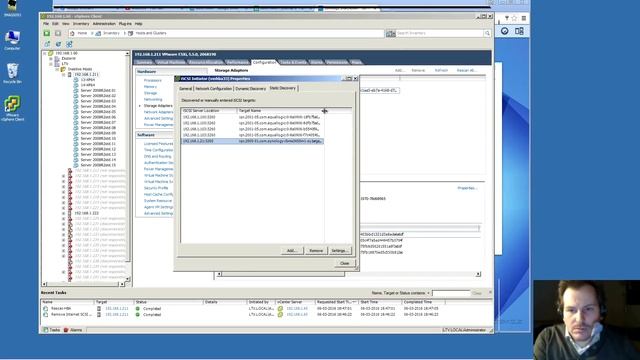Click the details pane horizontal scrollbar
The width and height of the screenshot is (640, 360).
point(348,274)
